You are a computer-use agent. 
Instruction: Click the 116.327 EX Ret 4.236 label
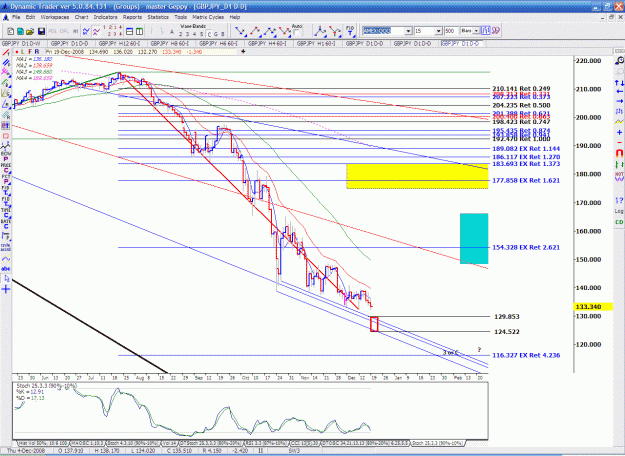pos(526,355)
